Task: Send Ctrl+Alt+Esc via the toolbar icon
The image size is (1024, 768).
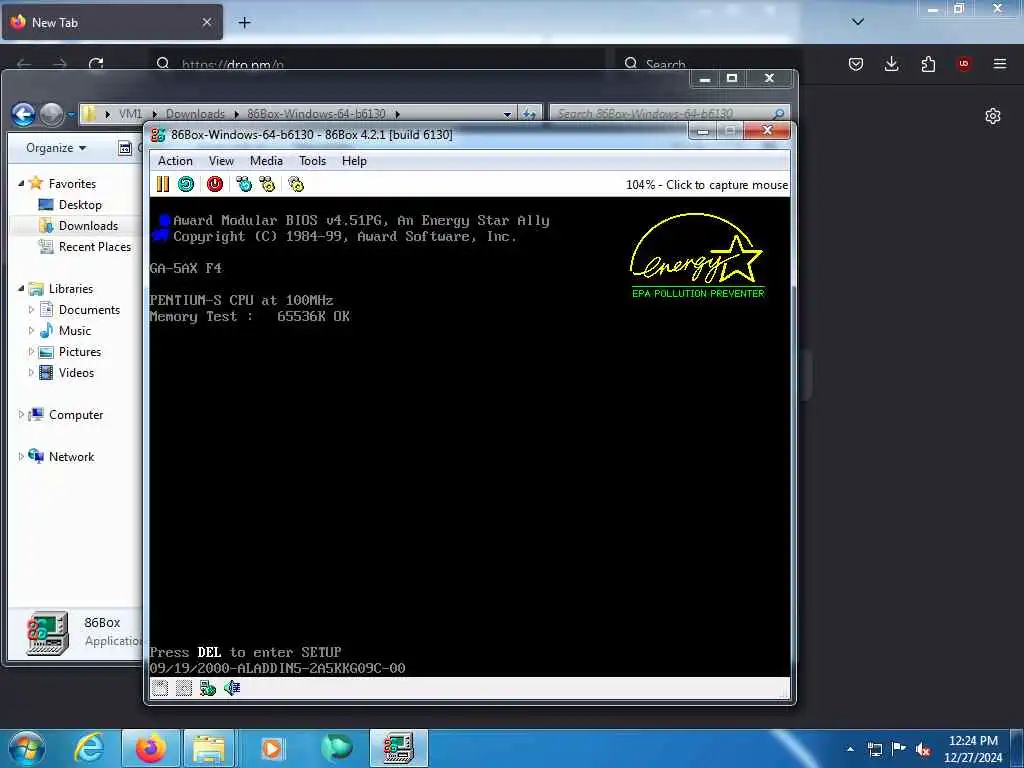Action: [267, 184]
